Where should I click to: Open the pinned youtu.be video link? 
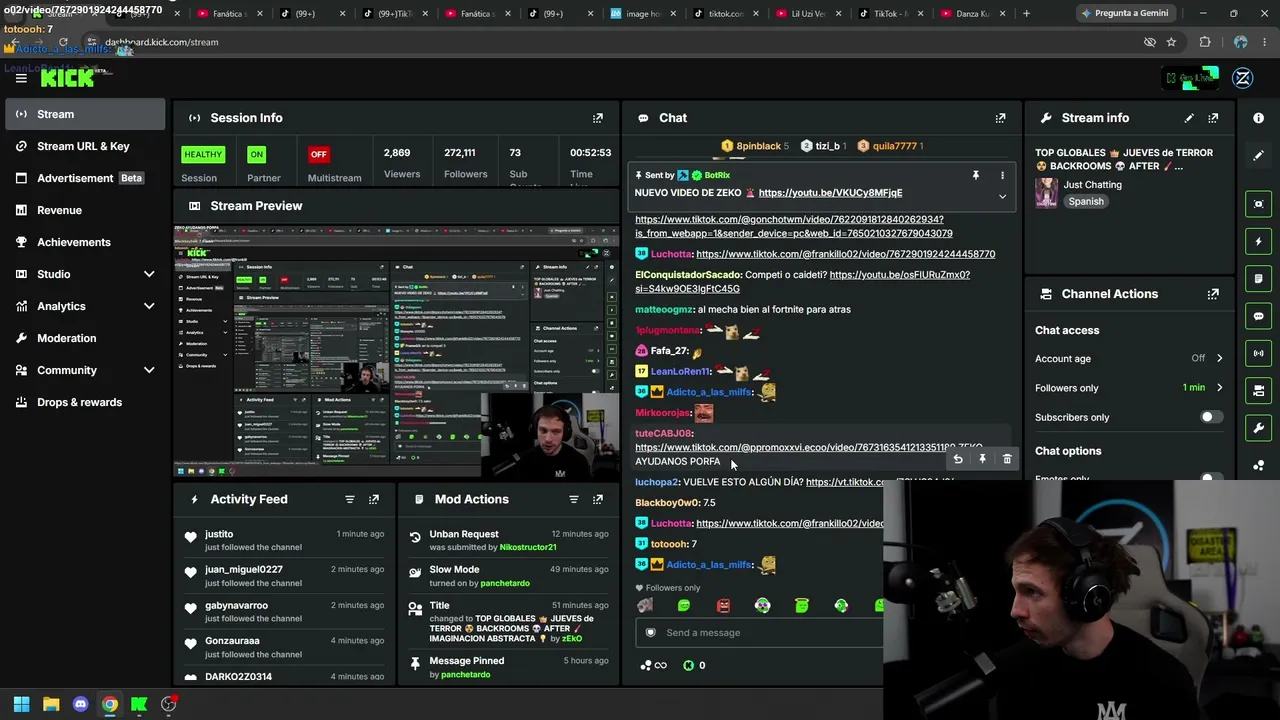pyautogui.click(x=830, y=193)
